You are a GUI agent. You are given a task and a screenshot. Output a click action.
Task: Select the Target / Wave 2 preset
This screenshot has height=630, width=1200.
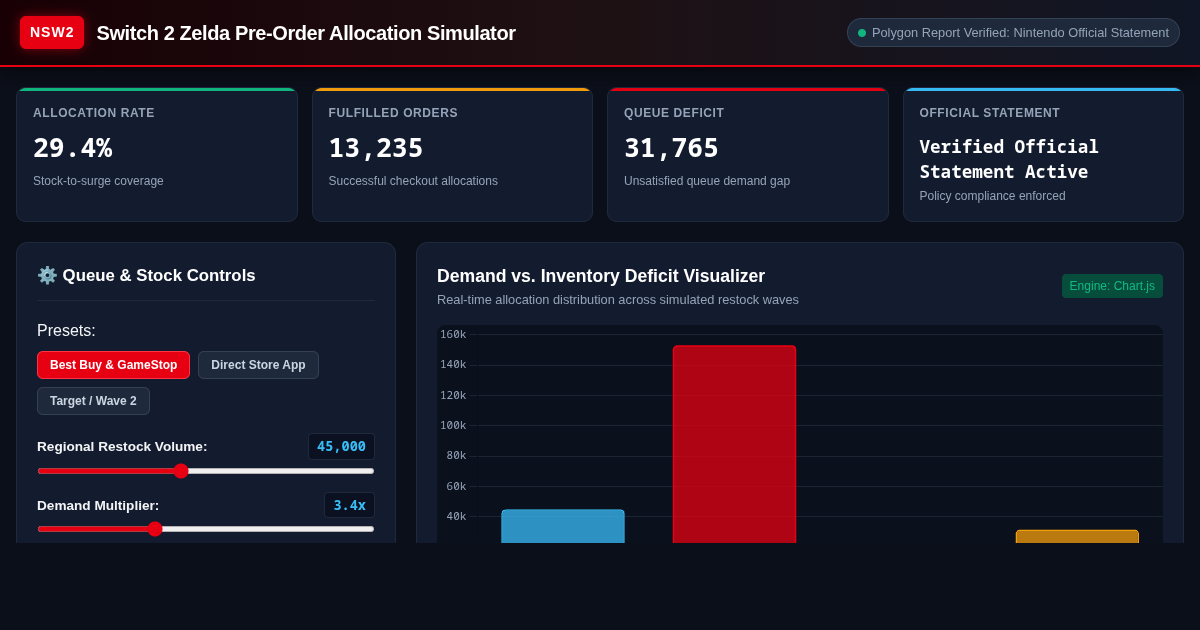tap(93, 401)
